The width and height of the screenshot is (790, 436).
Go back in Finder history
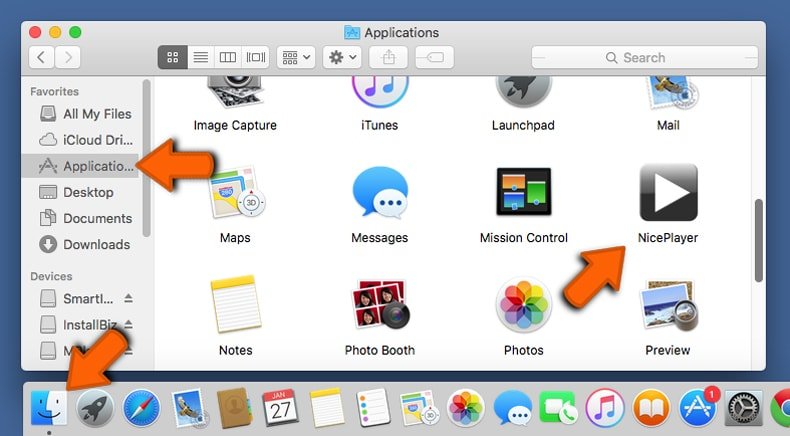tap(41, 57)
